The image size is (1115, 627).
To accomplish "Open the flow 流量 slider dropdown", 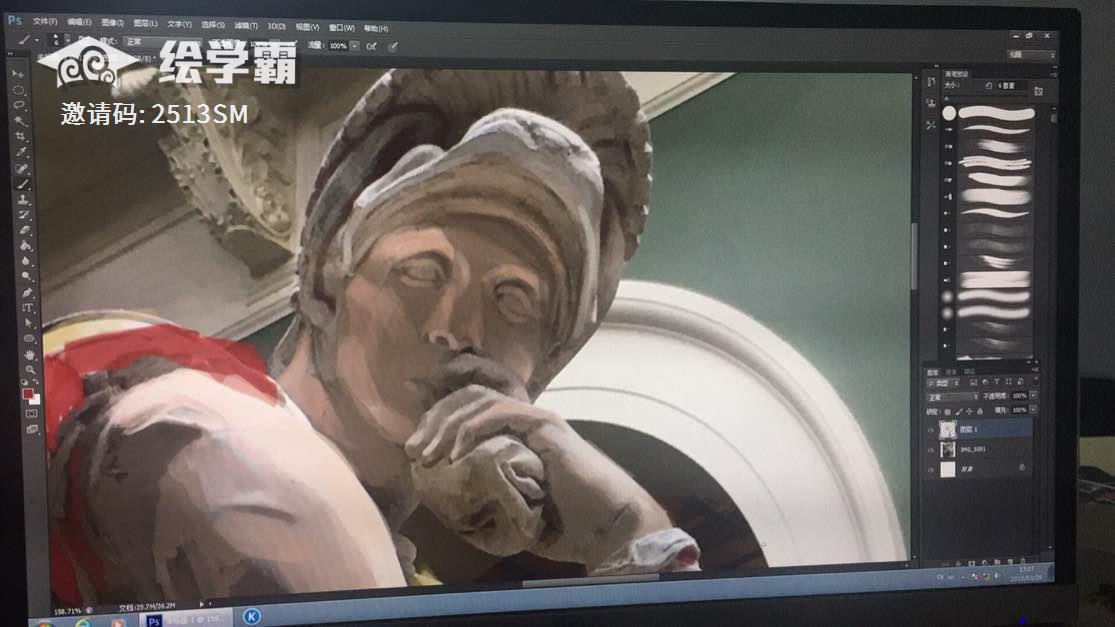I will pyautogui.click(x=354, y=46).
